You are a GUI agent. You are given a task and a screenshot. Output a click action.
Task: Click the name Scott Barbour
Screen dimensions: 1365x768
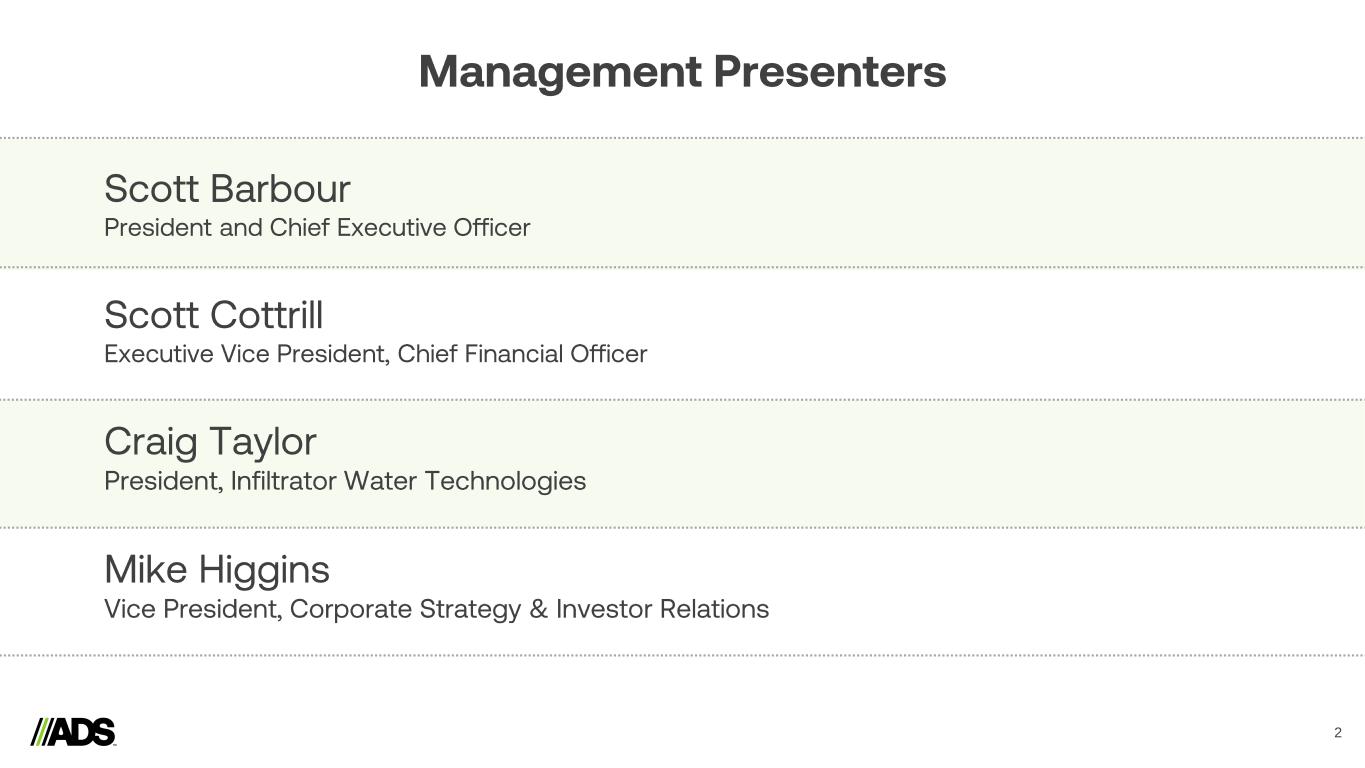click(x=227, y=189)
